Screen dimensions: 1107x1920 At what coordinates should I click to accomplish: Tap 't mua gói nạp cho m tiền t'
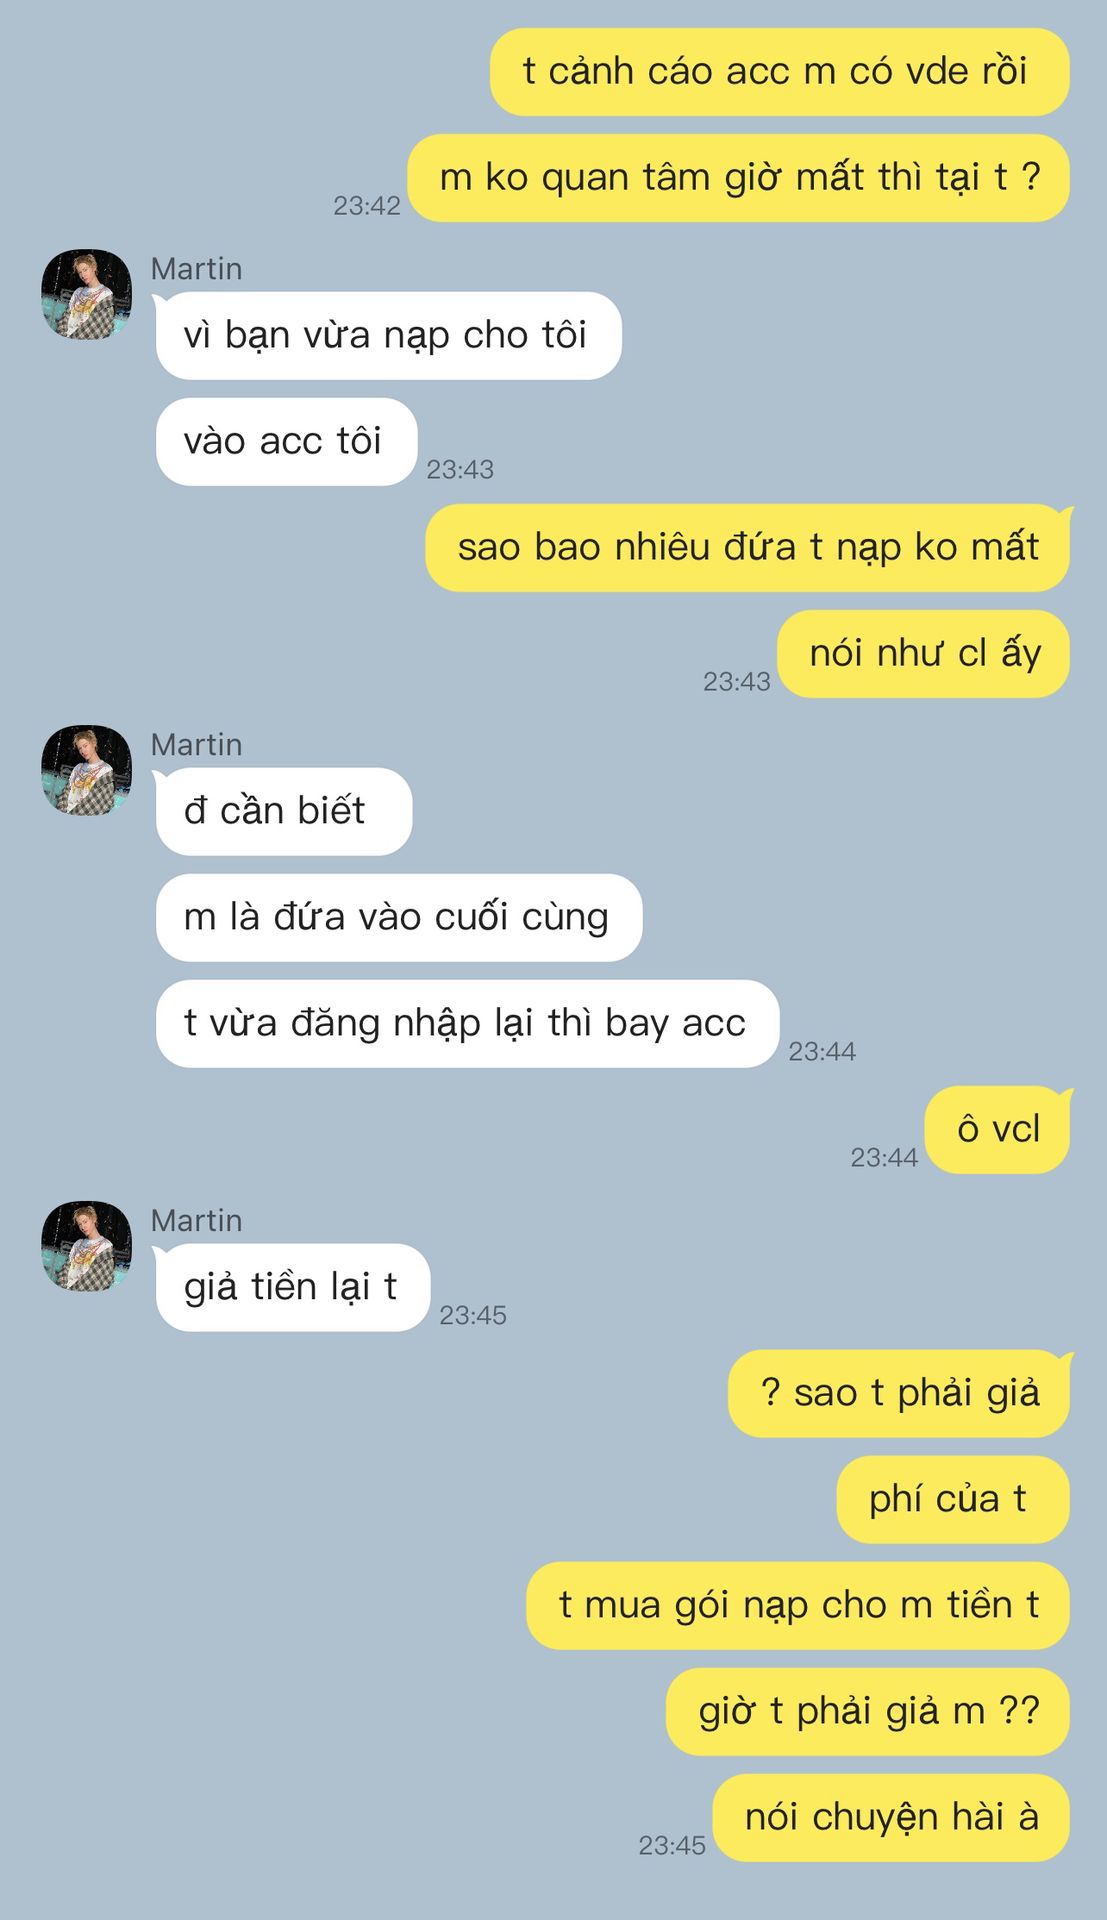(797, 1606)
